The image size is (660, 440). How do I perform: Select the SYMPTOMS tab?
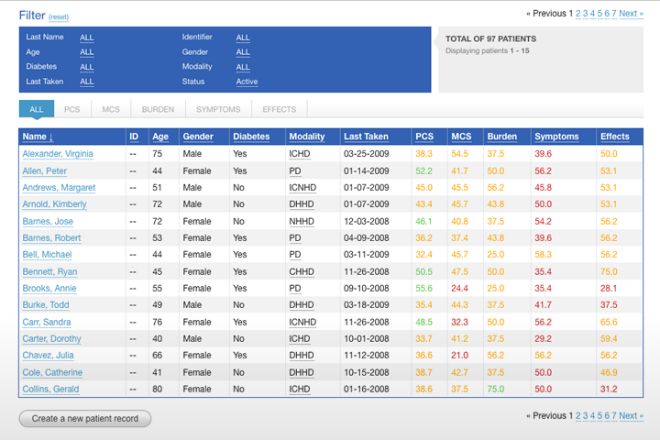coord(218,109)
